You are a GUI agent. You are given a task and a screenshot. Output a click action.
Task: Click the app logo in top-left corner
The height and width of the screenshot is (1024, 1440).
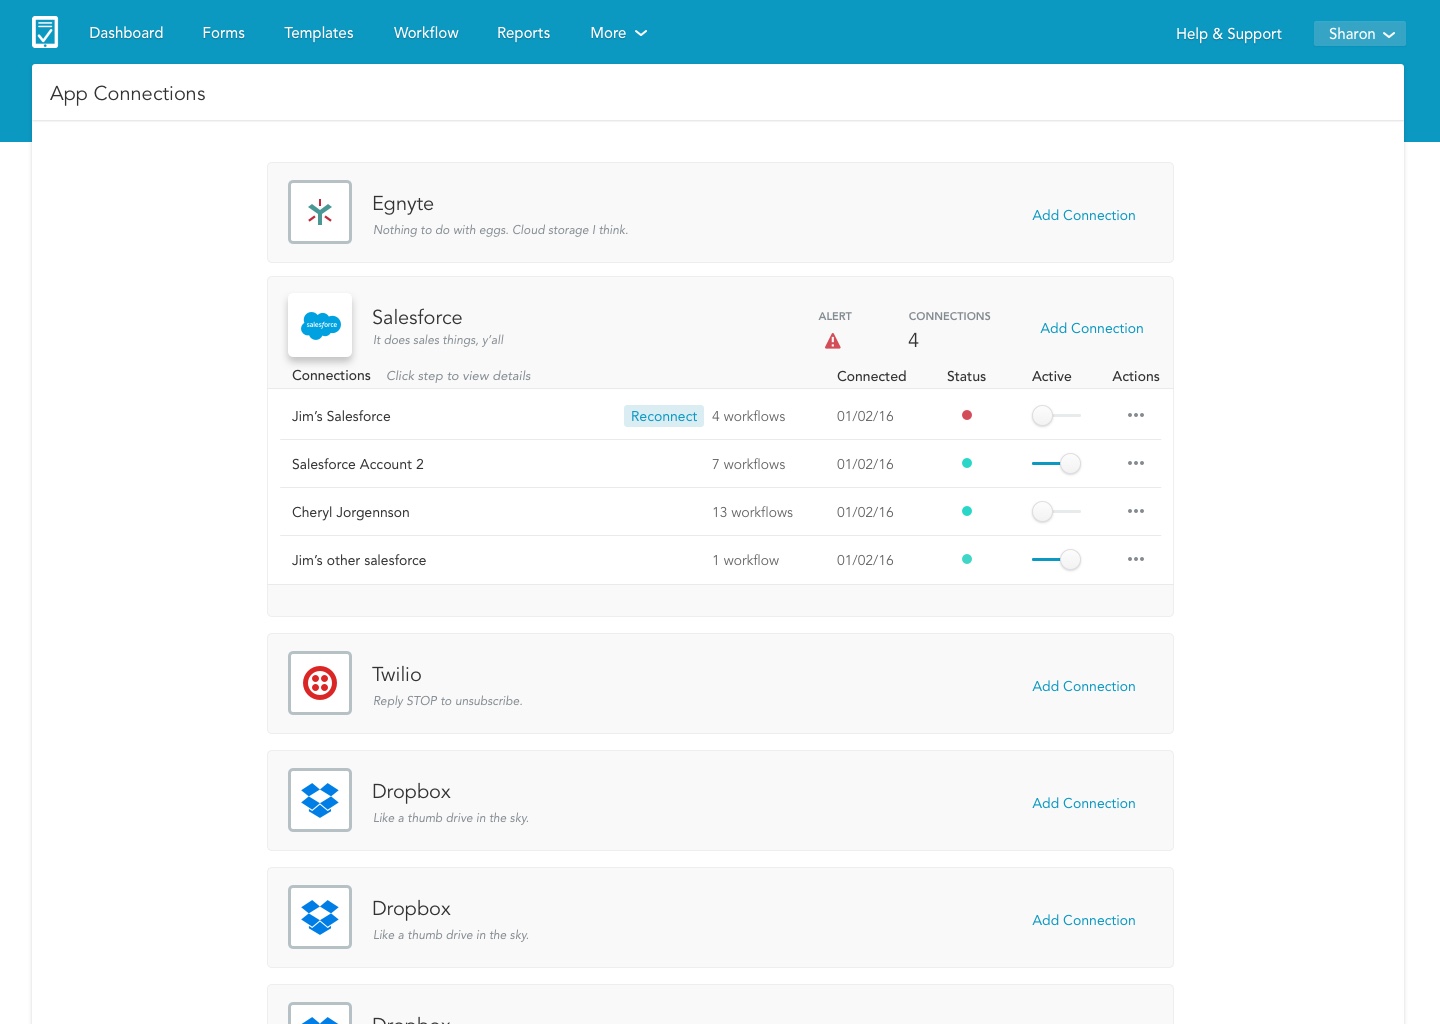[45, 32]
